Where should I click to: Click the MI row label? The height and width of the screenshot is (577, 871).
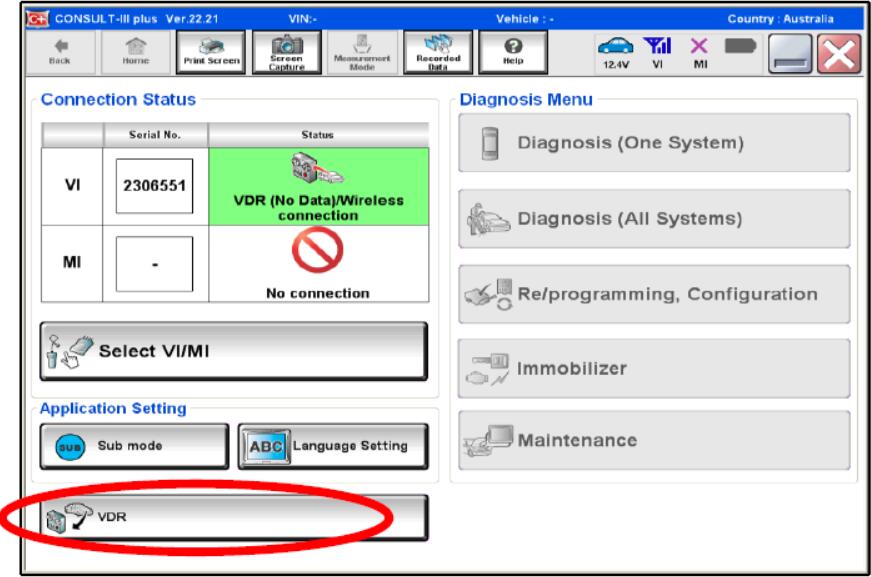[72, 262]
